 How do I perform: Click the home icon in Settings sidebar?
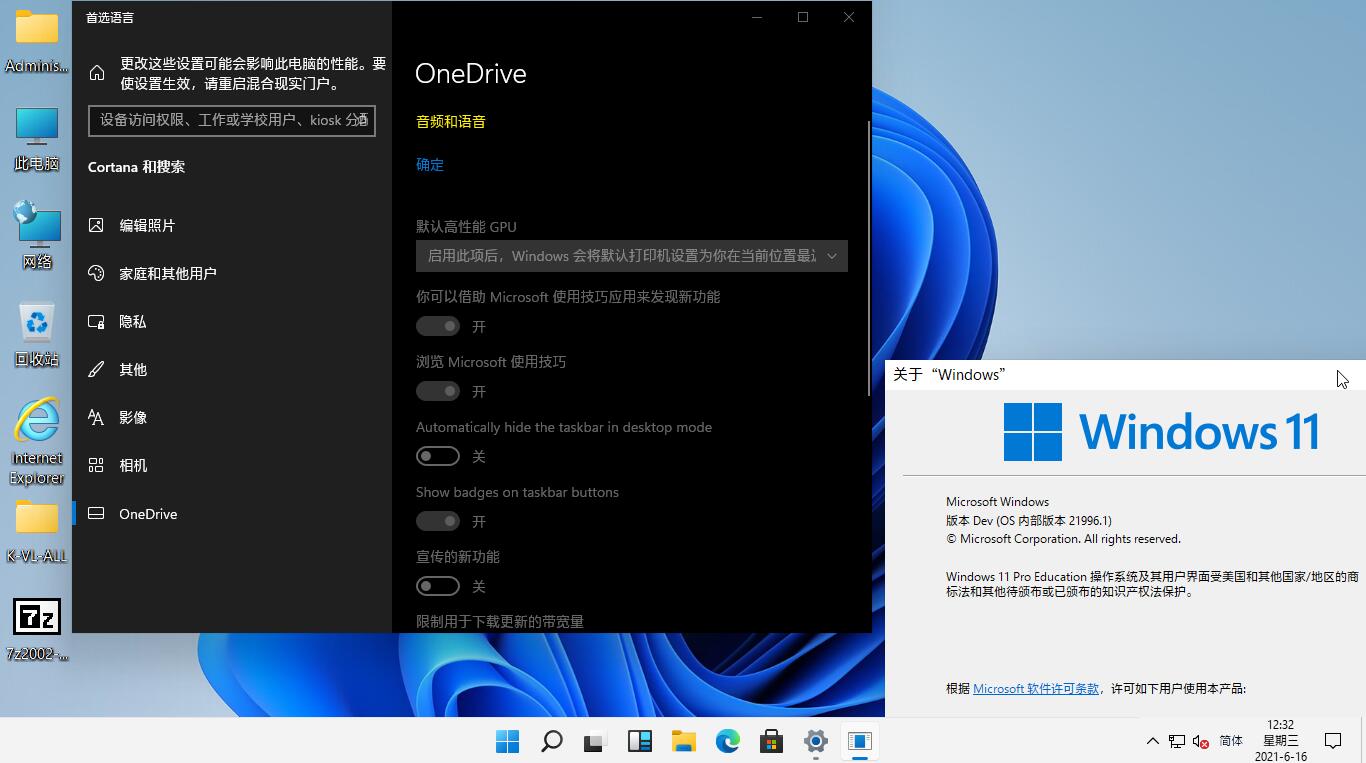click(97, 73)
